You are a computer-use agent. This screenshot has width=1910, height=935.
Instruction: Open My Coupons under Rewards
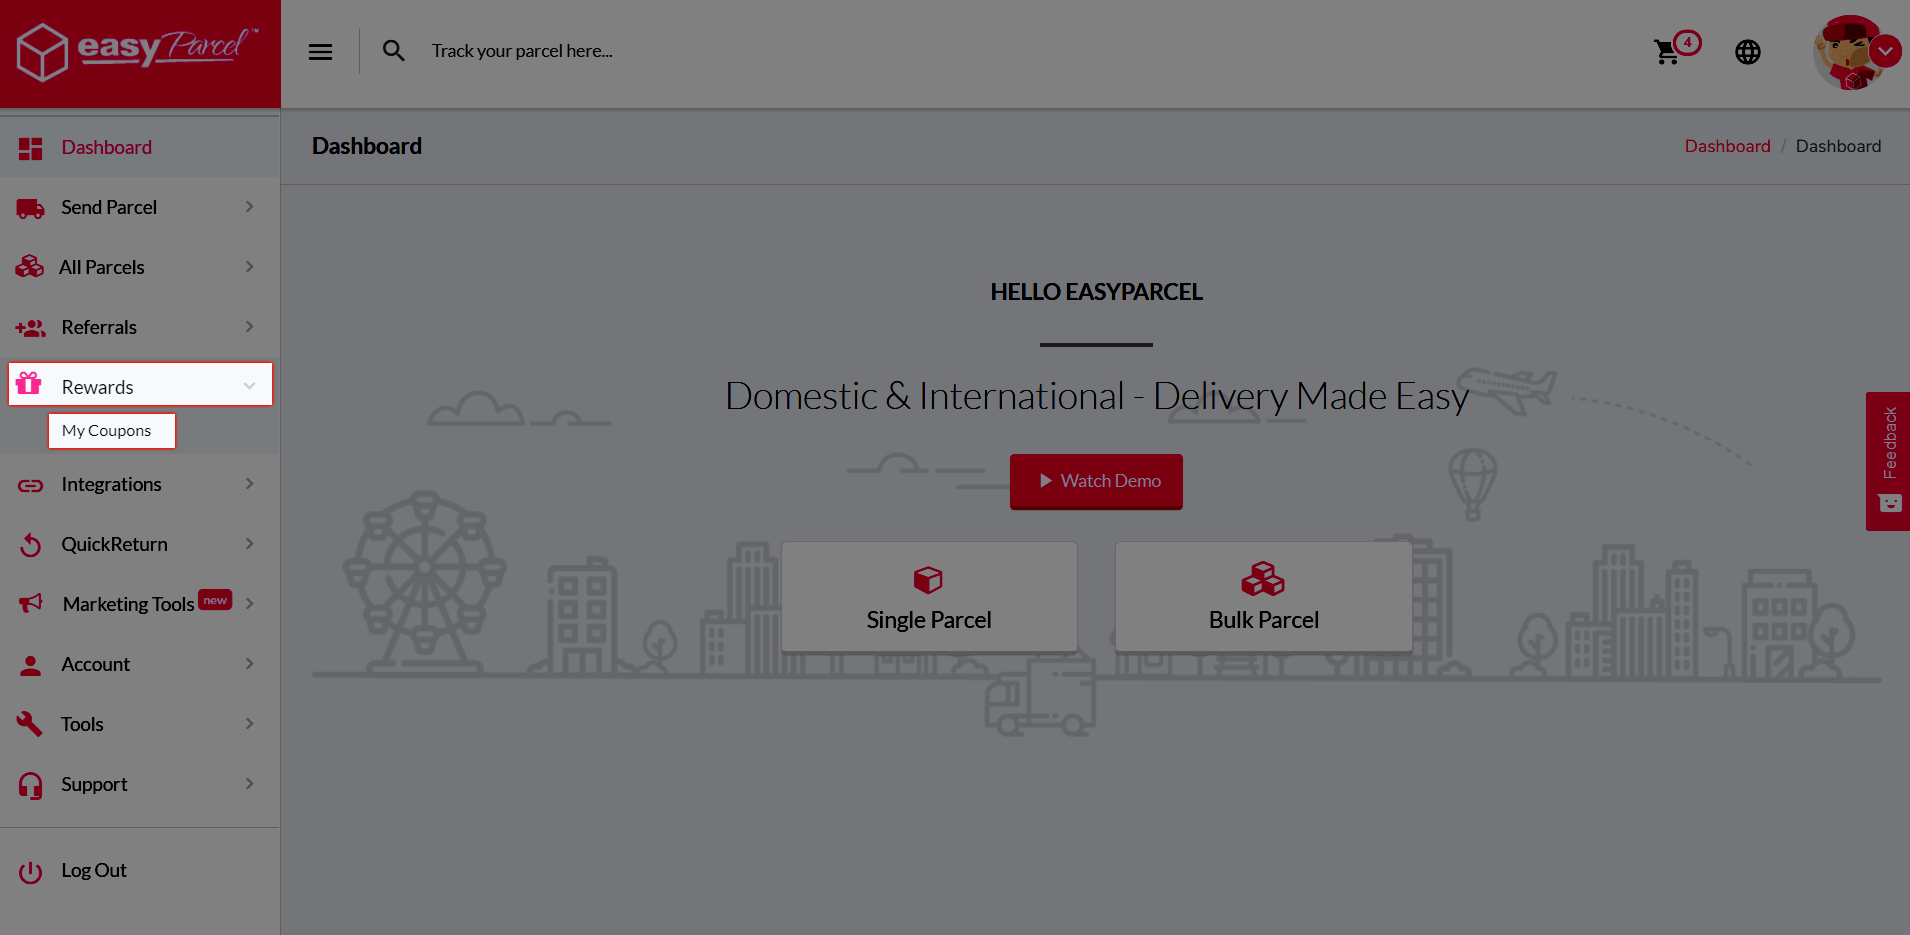click(107, 431)
